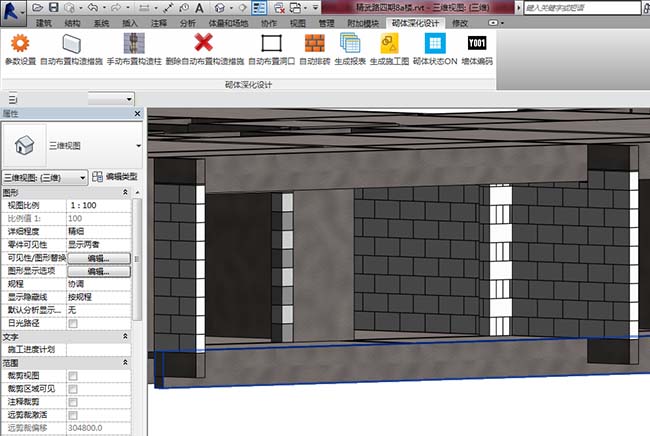Viewport: 650px width, 436px height.
Task: Click the 参数设置 gear icon
Action: click(x=20, y=43)
